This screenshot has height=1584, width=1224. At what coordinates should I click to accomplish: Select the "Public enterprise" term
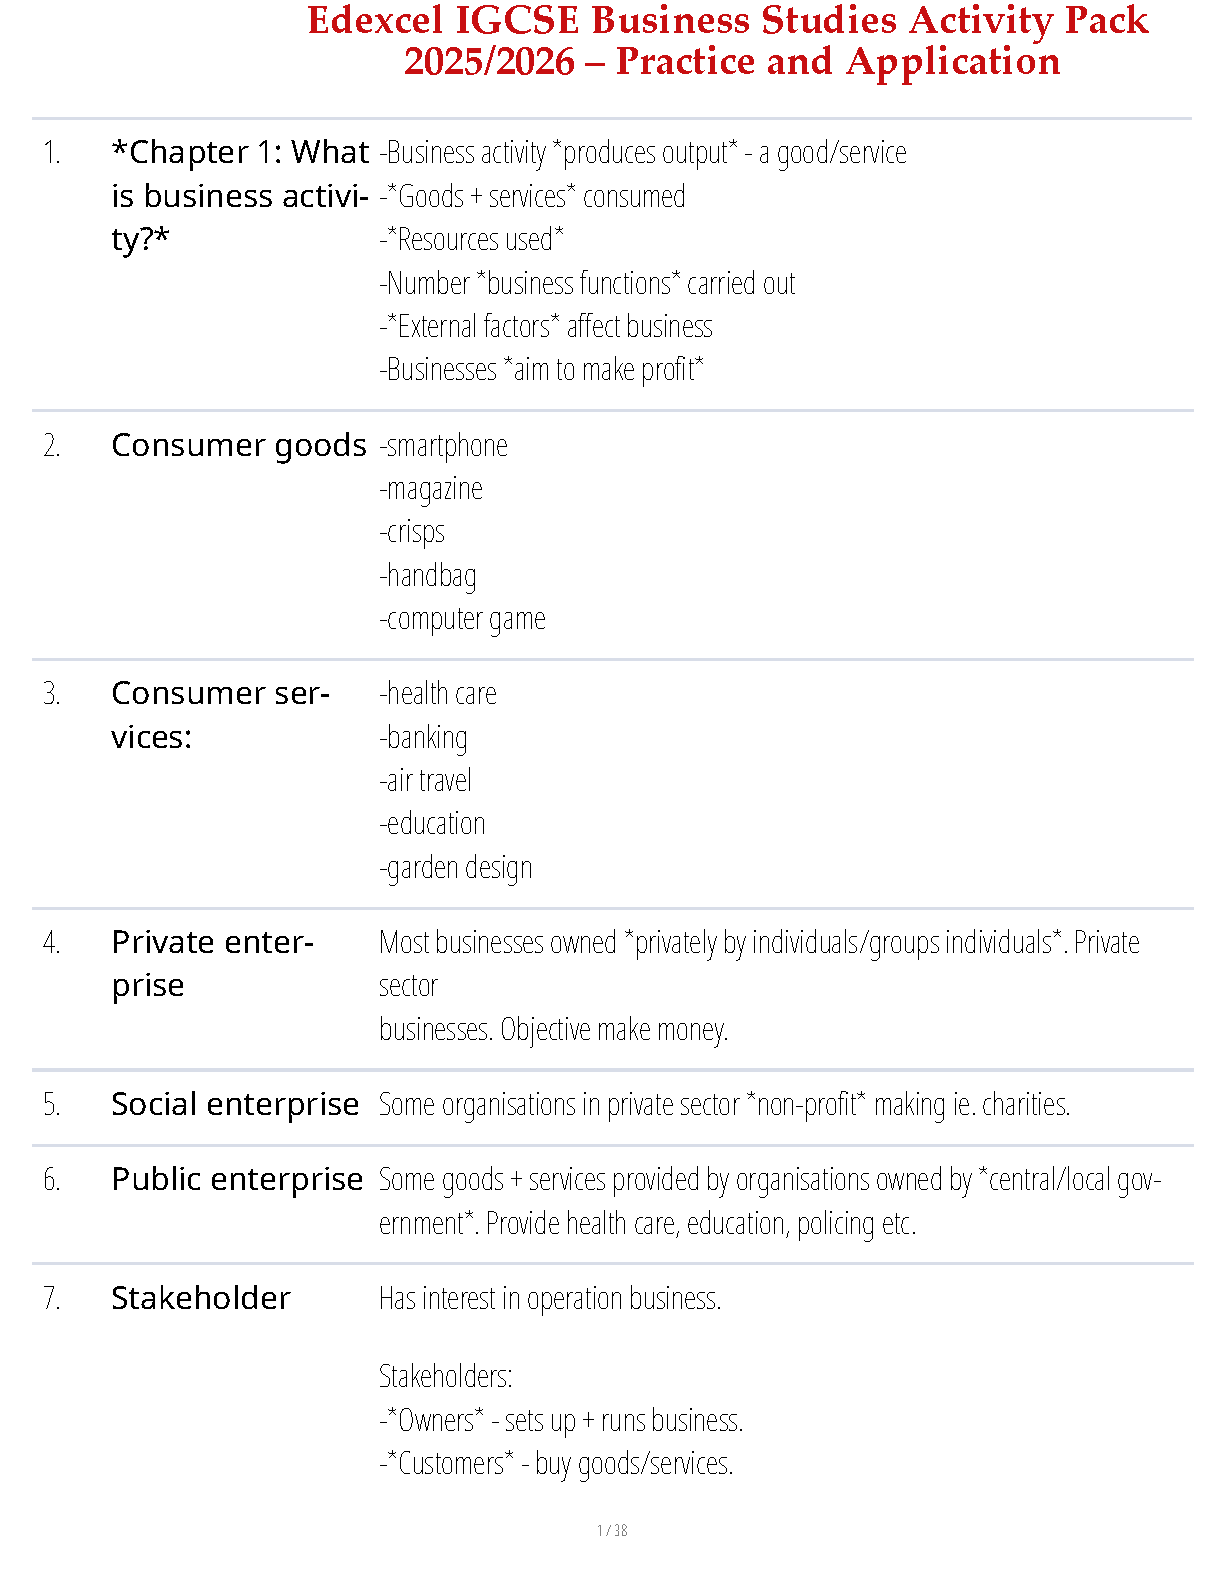(x=237, y=1180)
